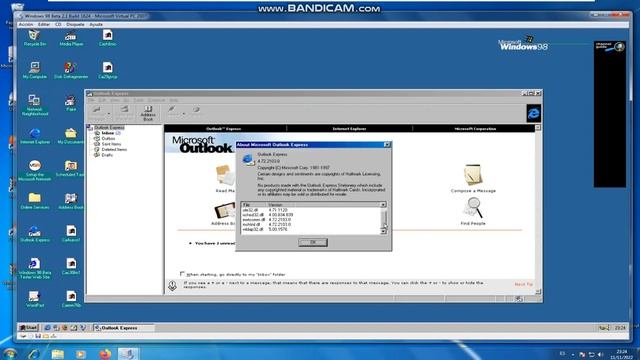
Task: Open the Ayuda menu in Virtual PC
Action: point(96,24)
